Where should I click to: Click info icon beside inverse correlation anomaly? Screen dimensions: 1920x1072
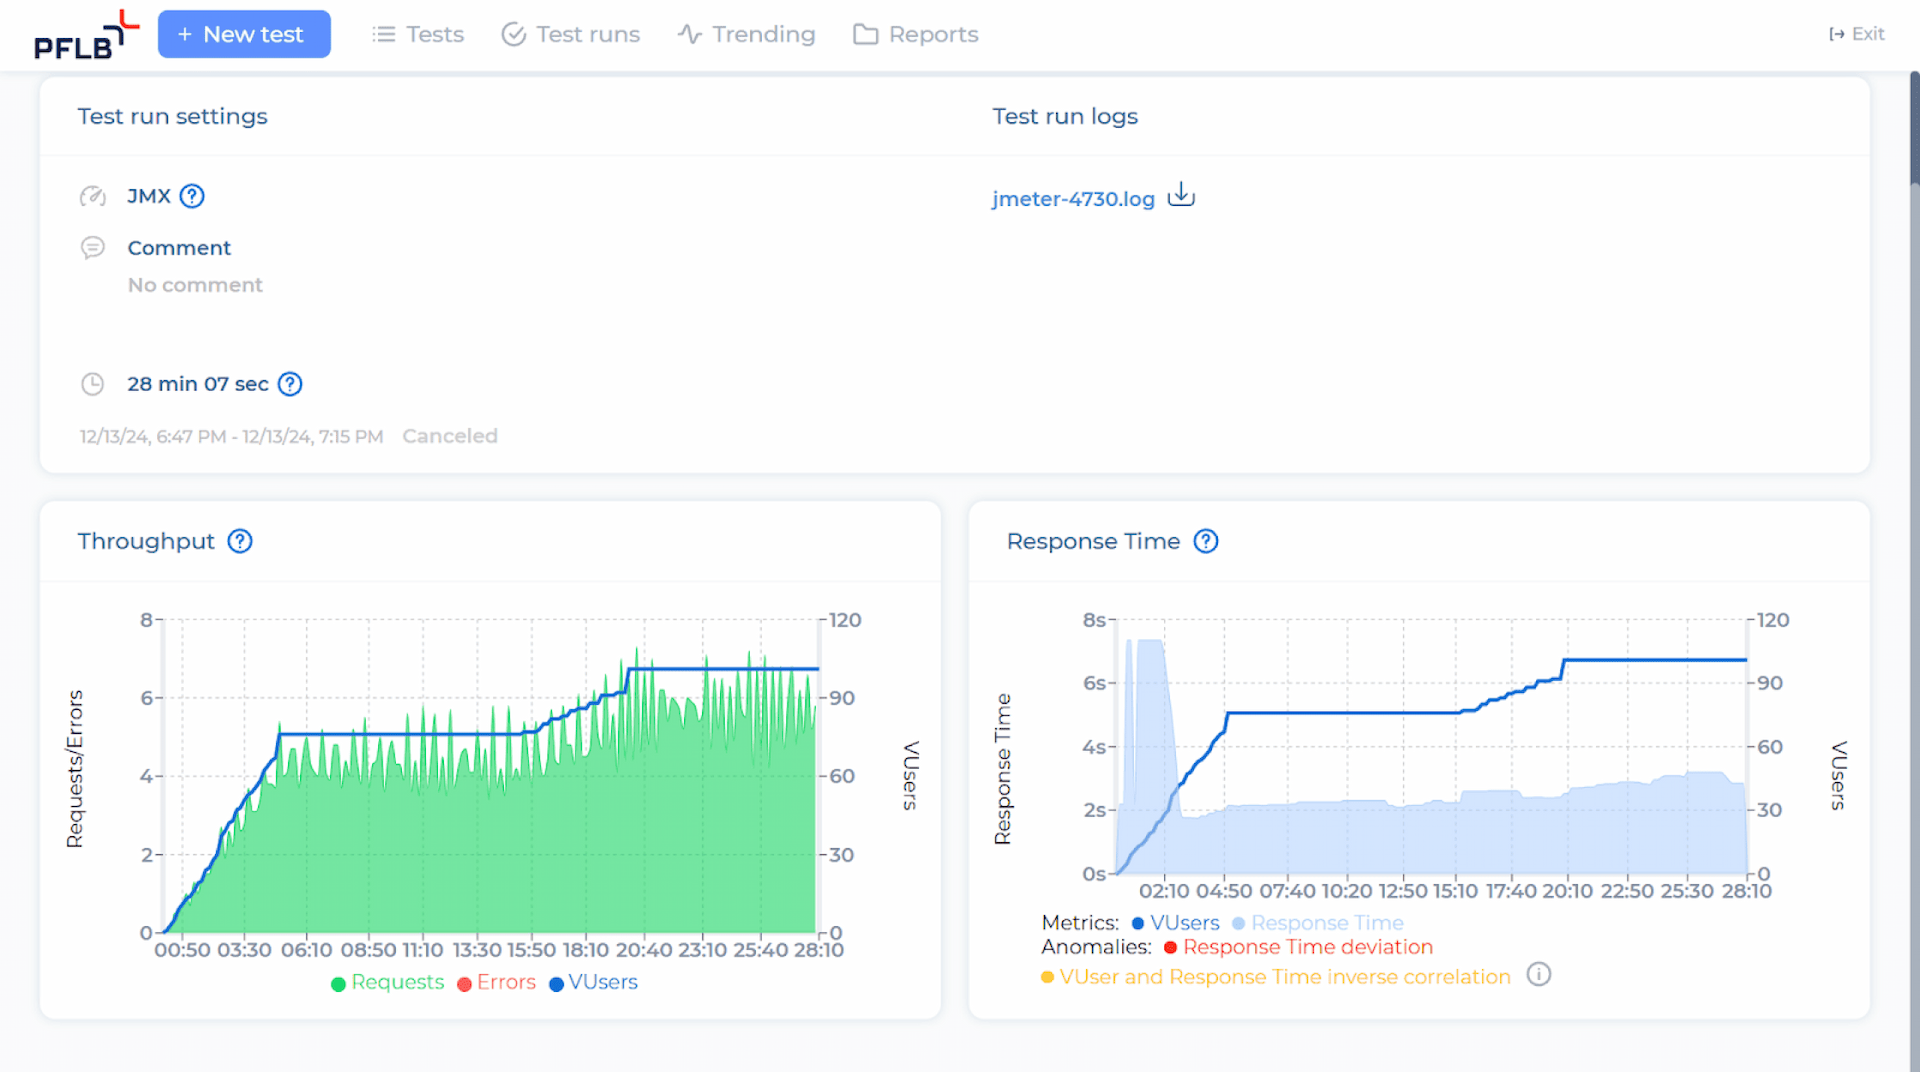point(1539,974)
